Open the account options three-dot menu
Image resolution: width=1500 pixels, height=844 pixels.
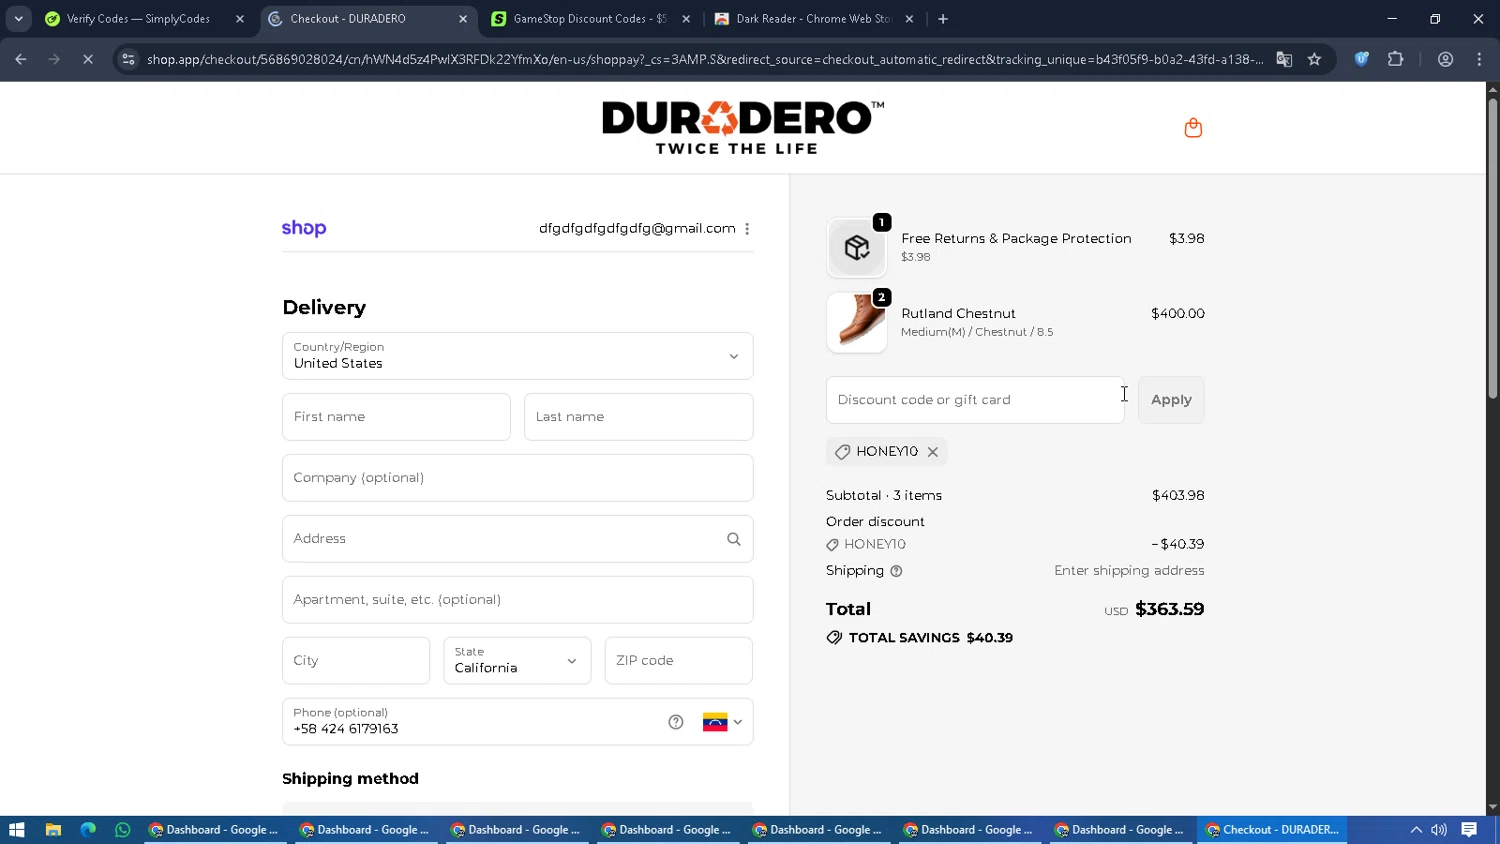(x=747, y=229)
